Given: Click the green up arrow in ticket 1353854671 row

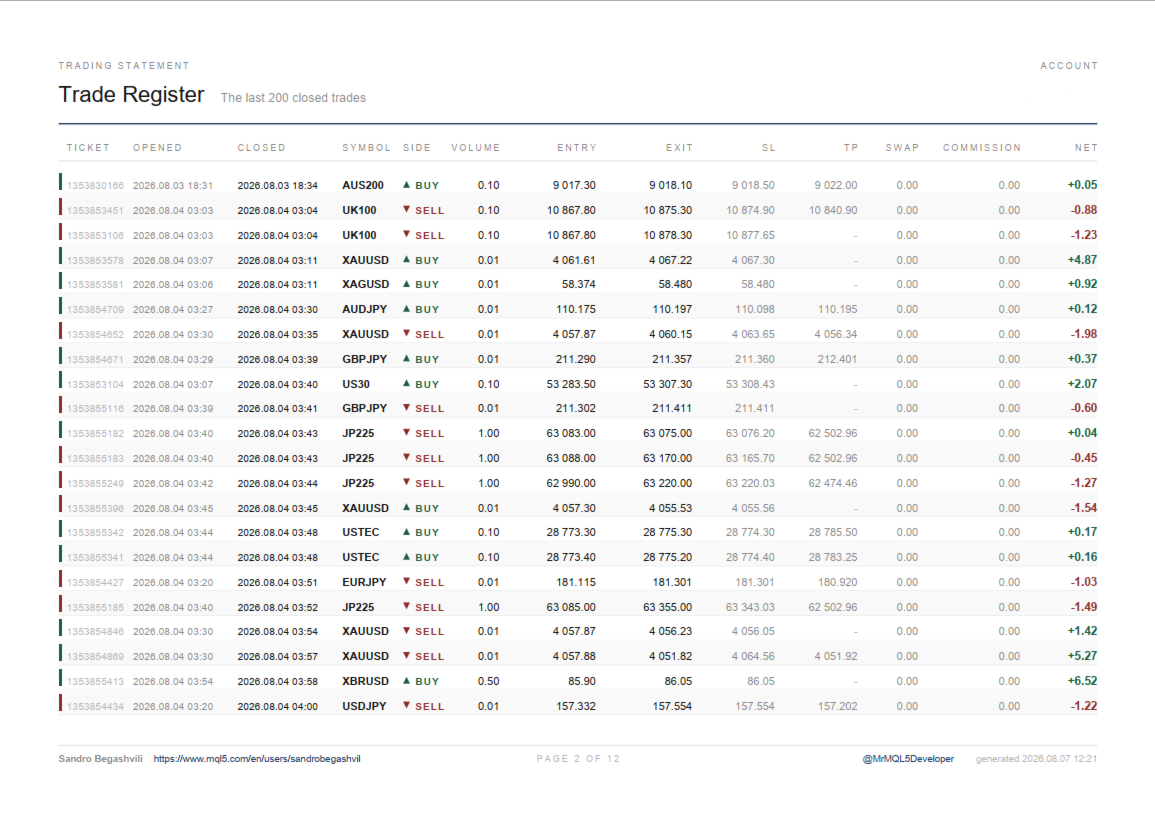Looking at the screenshot, I should click(406, 359).
